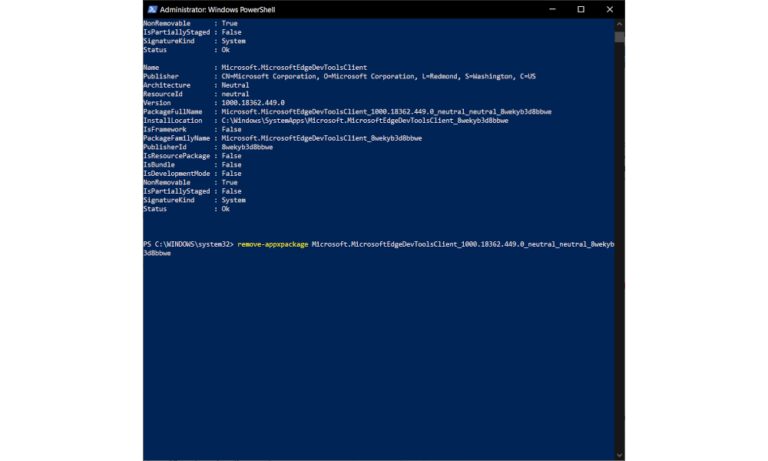This screenshot has width=768, height=461.
Task: Click the vertical scrollbar thumb
Action: click(x=620, y=37)
